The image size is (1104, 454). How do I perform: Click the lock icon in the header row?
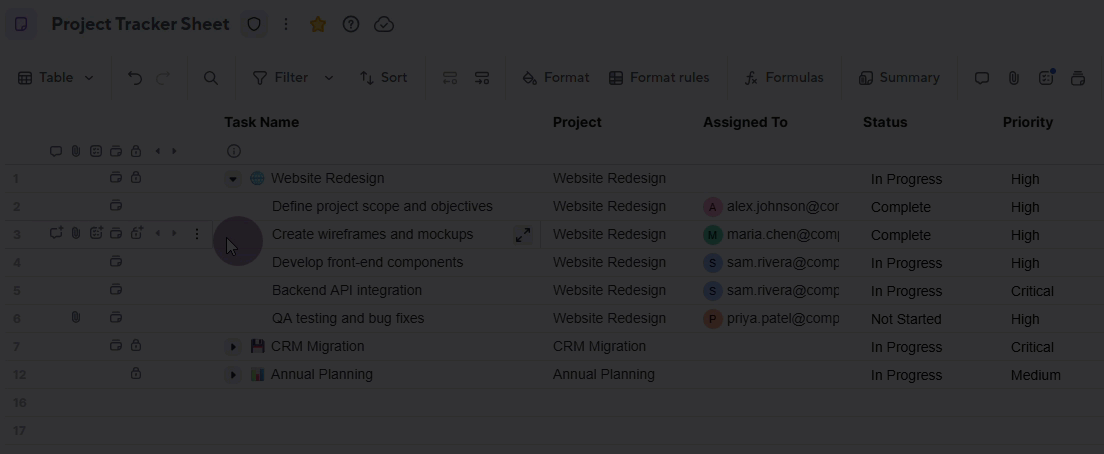click(136, 151)
